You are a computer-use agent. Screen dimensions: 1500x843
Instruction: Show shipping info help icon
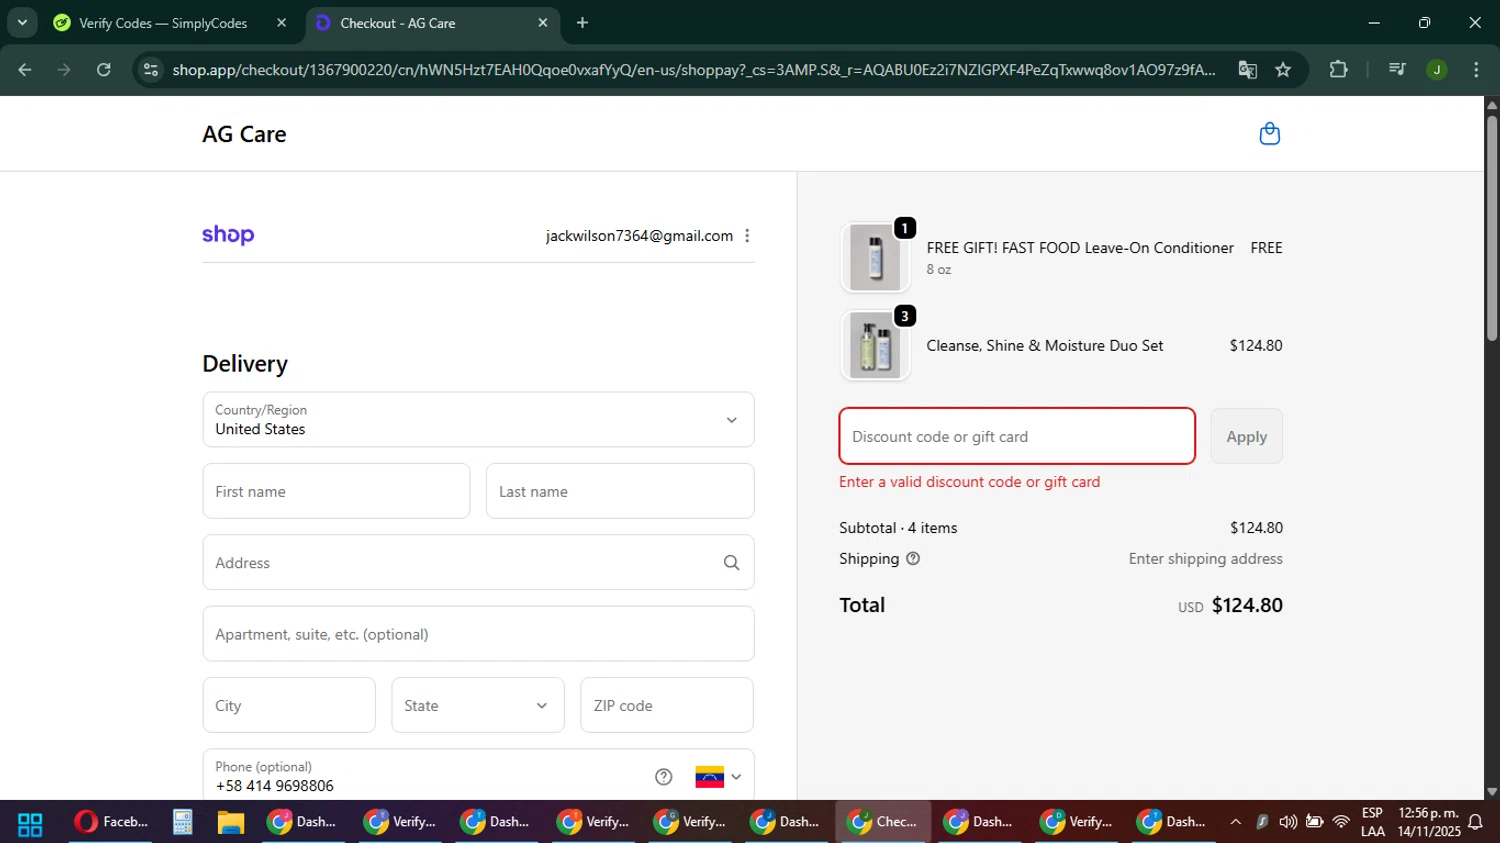click(x=913, y=559)
